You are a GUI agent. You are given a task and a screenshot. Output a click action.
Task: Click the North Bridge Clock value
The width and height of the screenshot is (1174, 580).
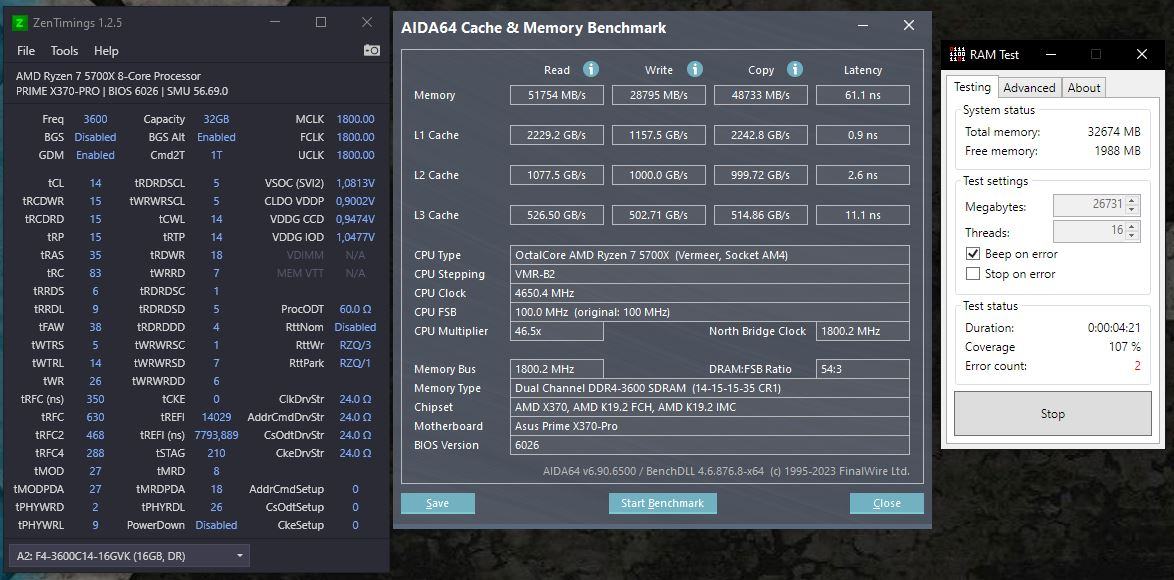point(863,331)
